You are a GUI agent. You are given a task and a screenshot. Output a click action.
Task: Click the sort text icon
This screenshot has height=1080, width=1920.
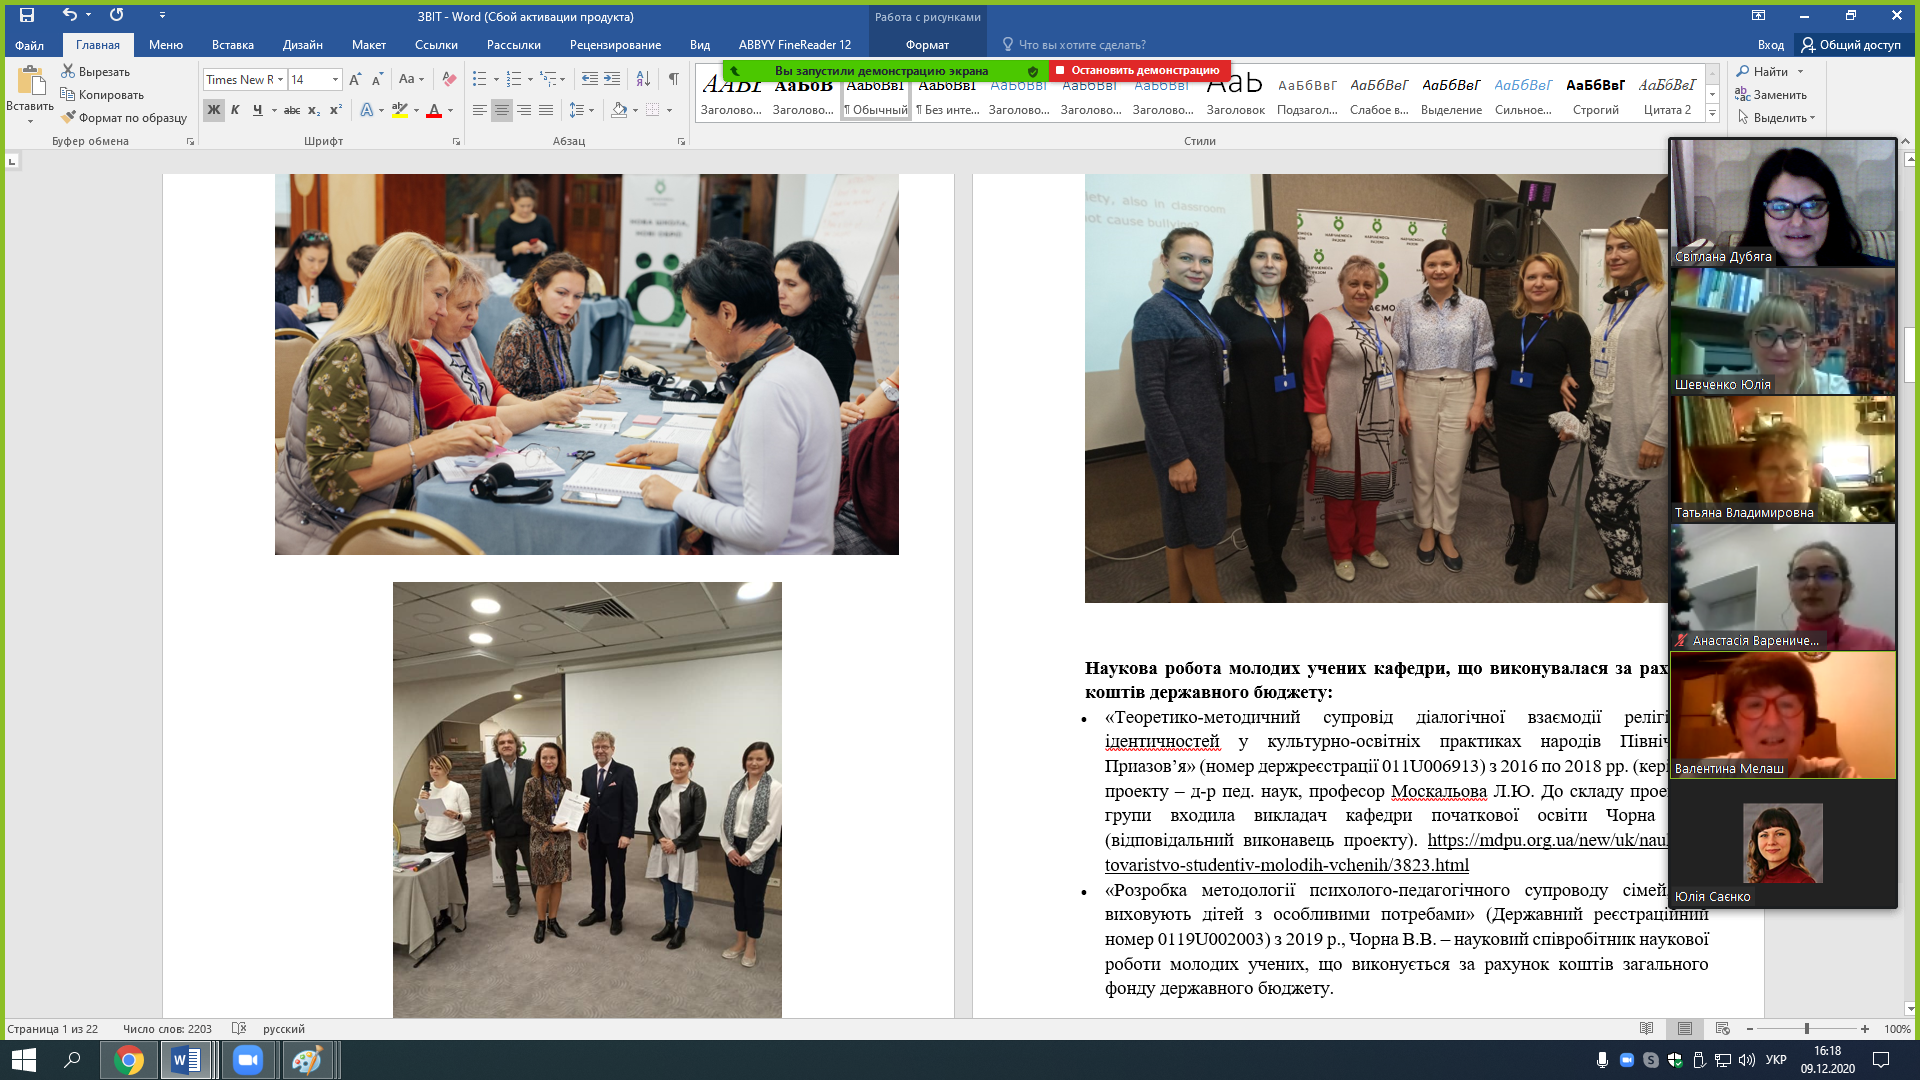click(643, 79)
